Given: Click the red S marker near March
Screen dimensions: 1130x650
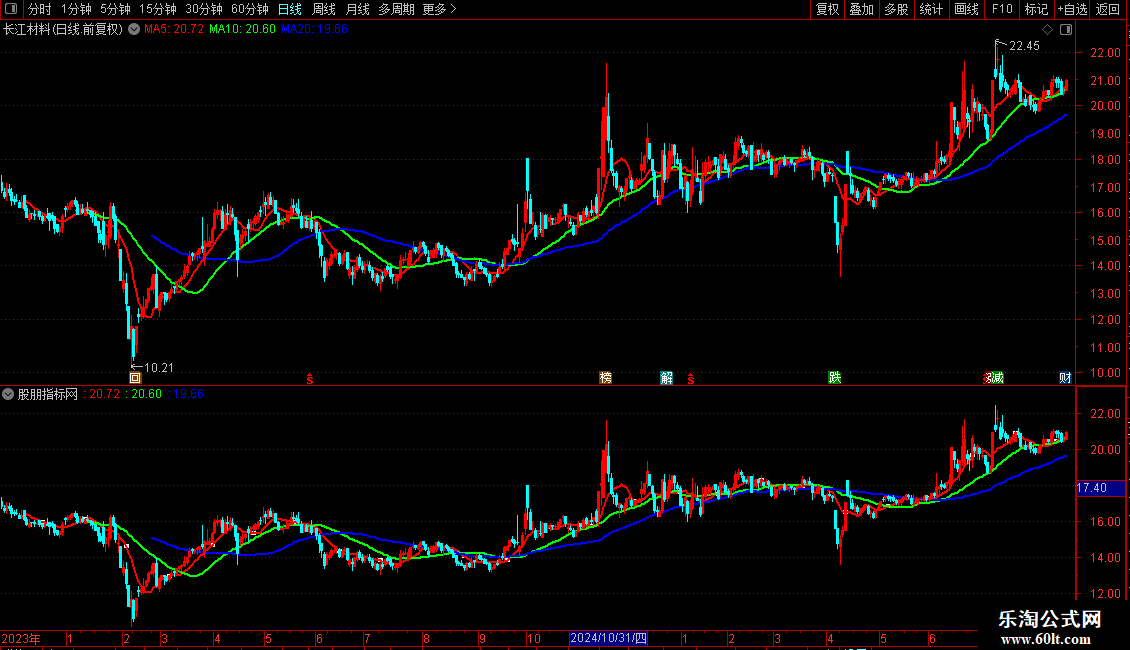Looking at the screenshot, I should tap(310, 378).
